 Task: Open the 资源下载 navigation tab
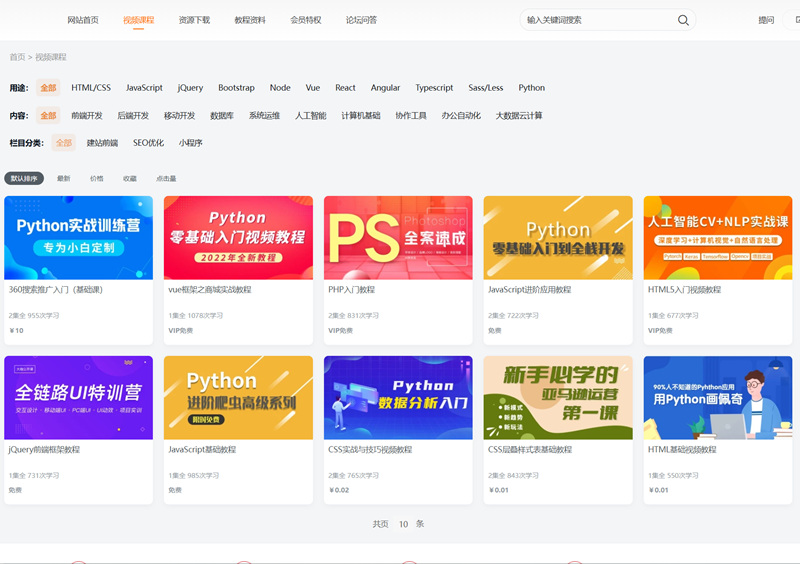194,20
